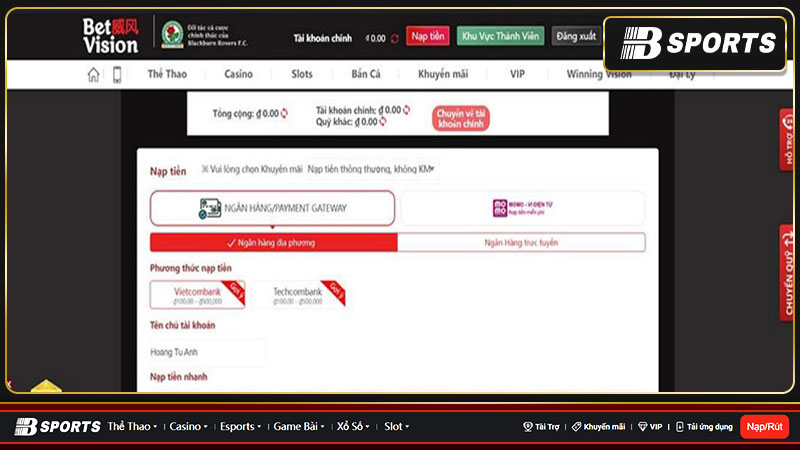Refresh Quỹ khác balance icon
The image size is (800, 450).
383,121
